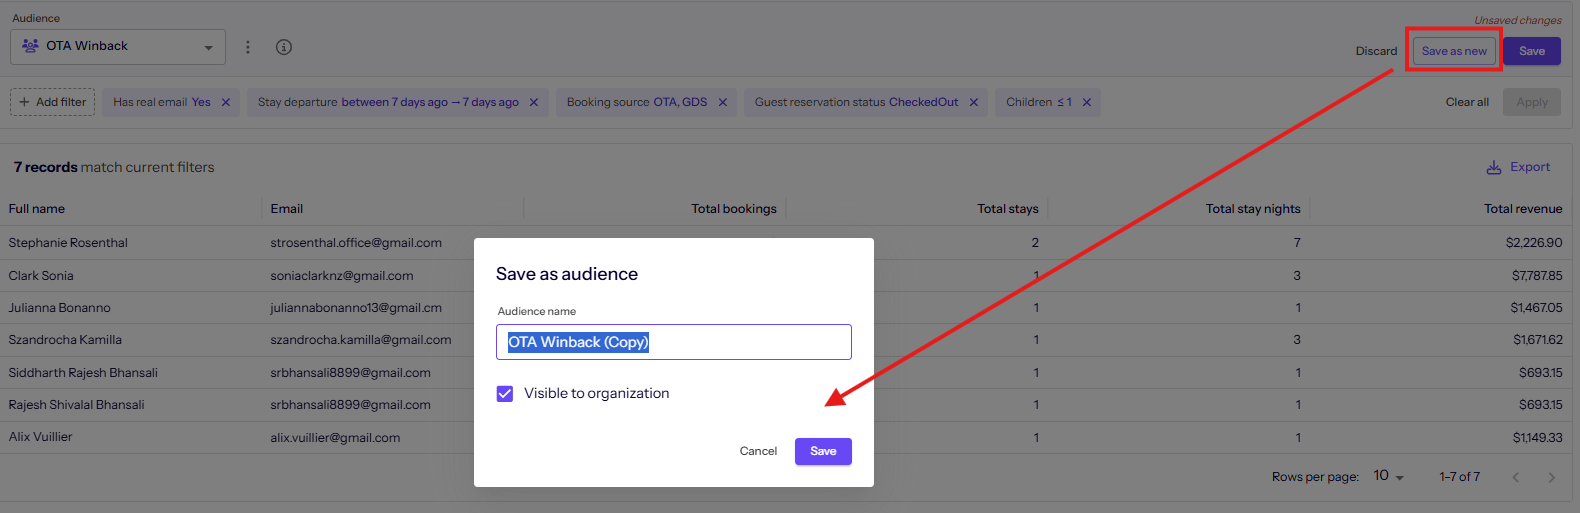Uncheck Visible to organization checkbox
The image size is (1580, 513).
[505, 394]
